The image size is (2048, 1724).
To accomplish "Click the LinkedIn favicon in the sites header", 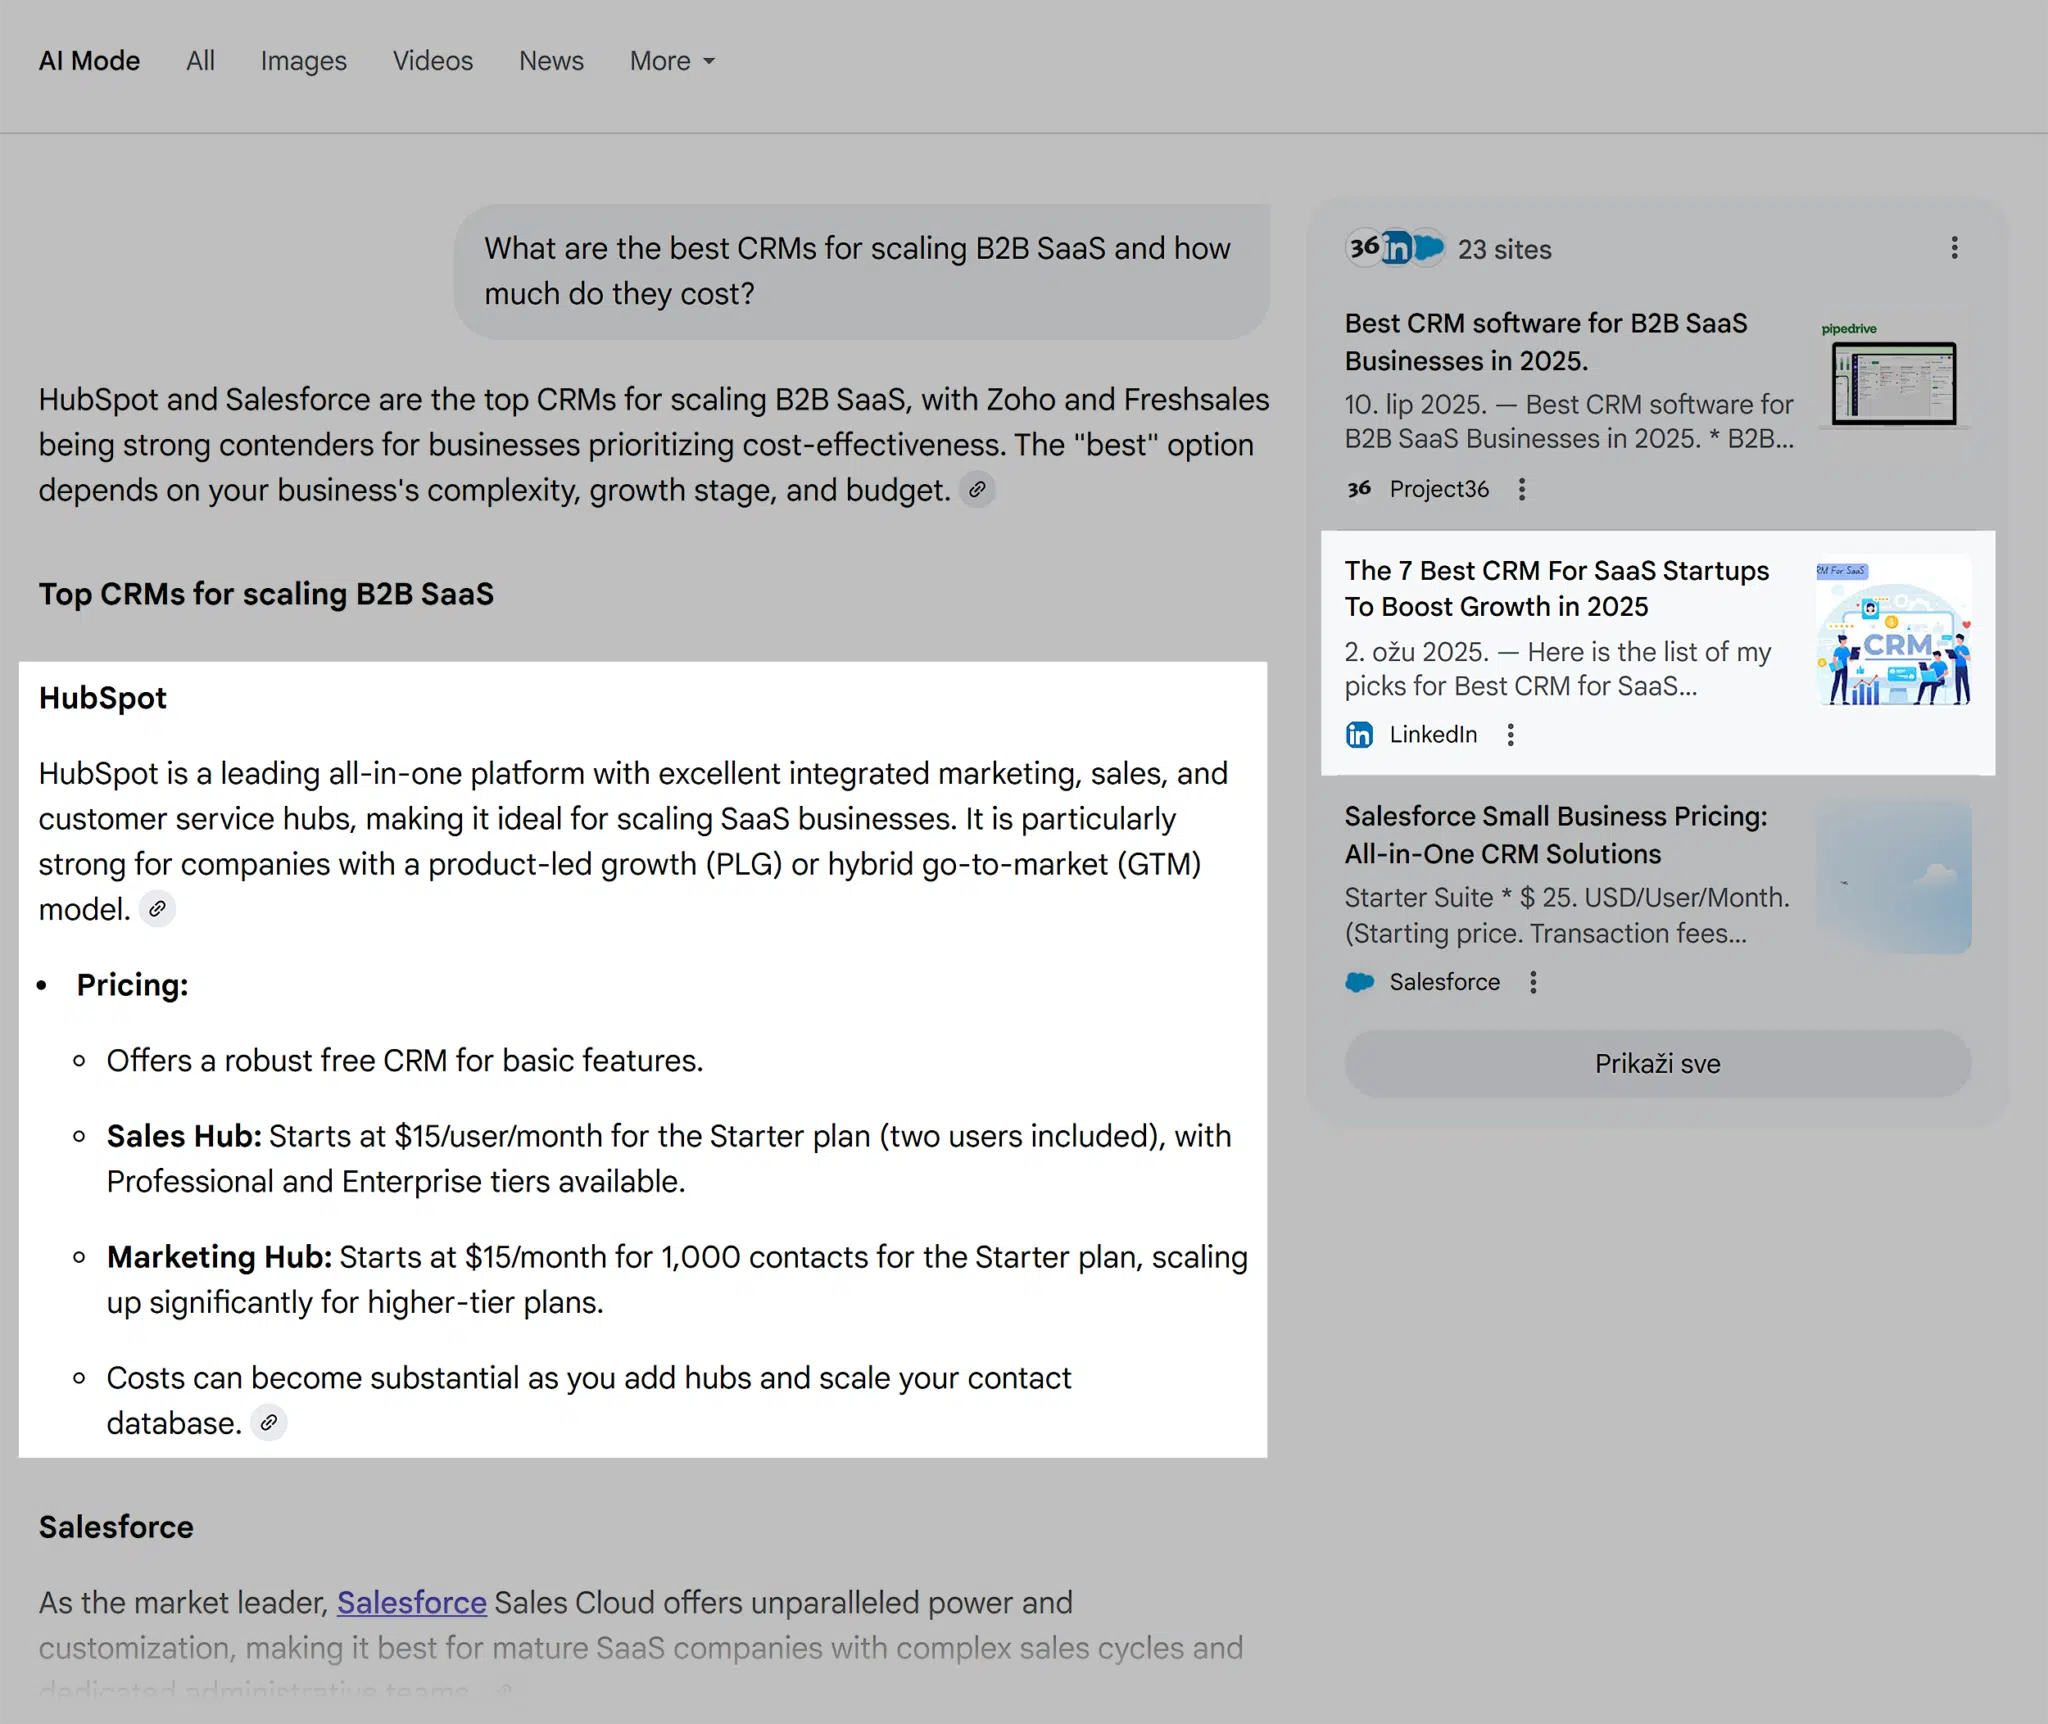I will coord(1396,247).
